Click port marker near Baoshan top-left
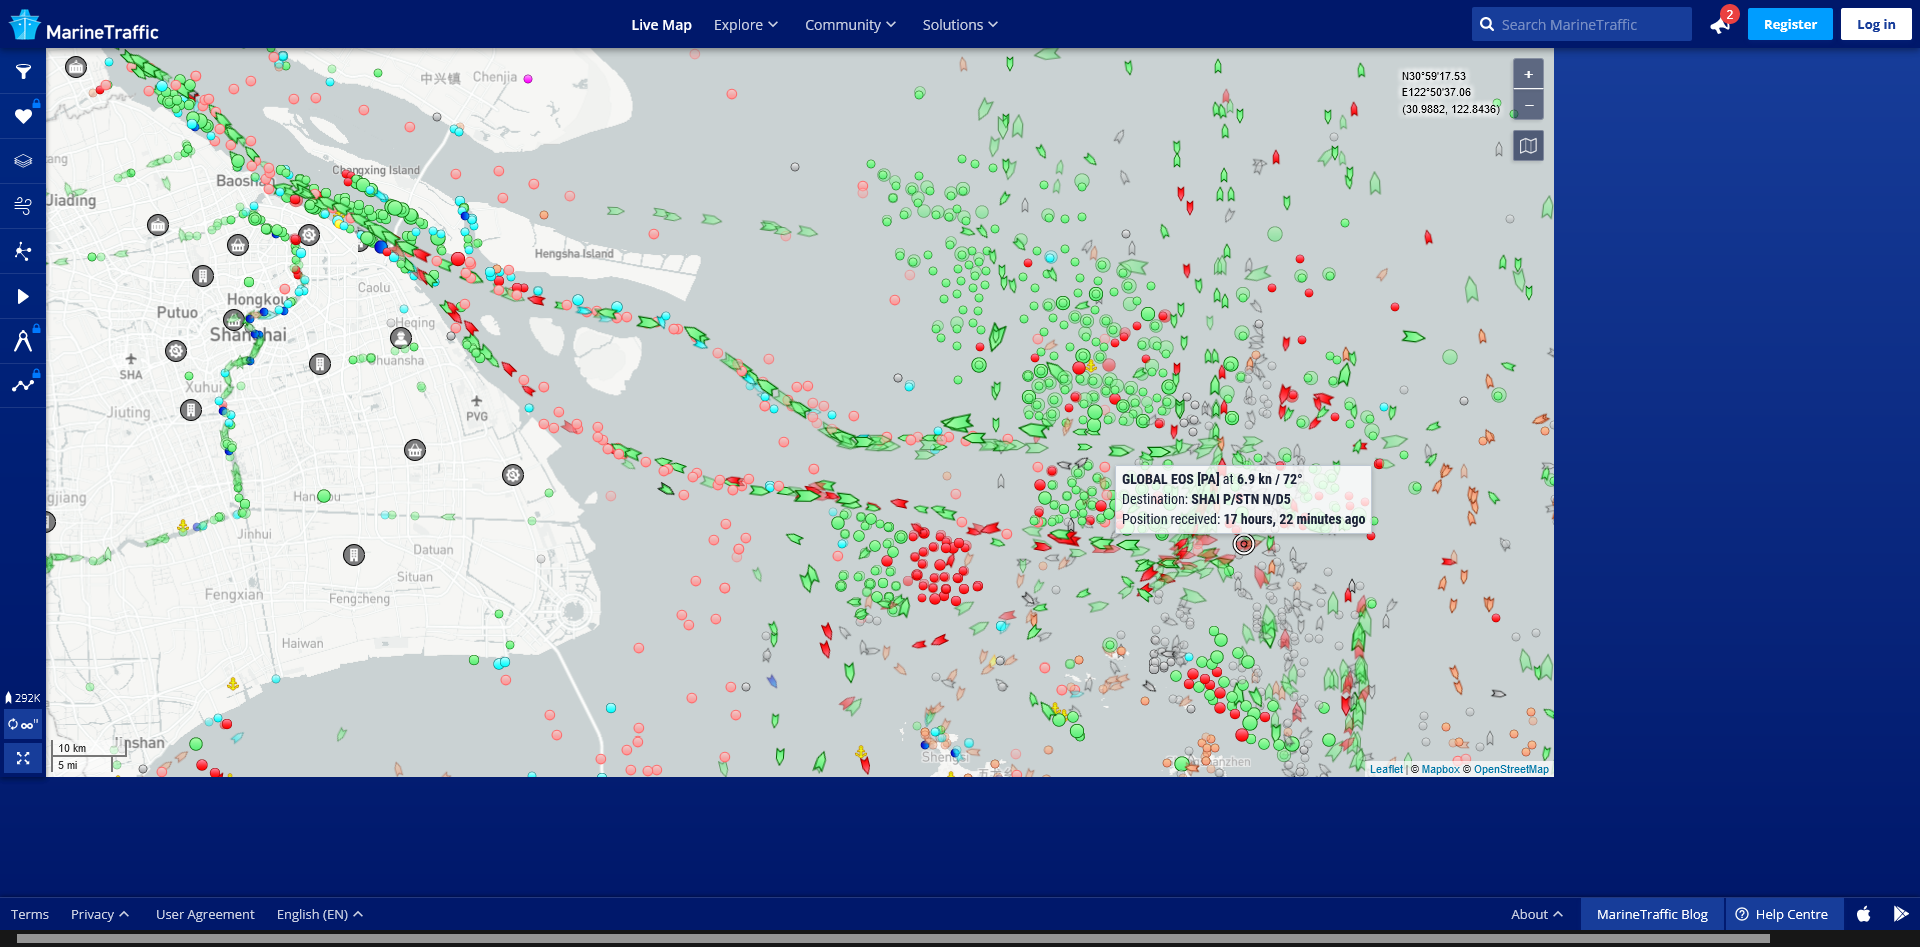 [x=76, y=67]
